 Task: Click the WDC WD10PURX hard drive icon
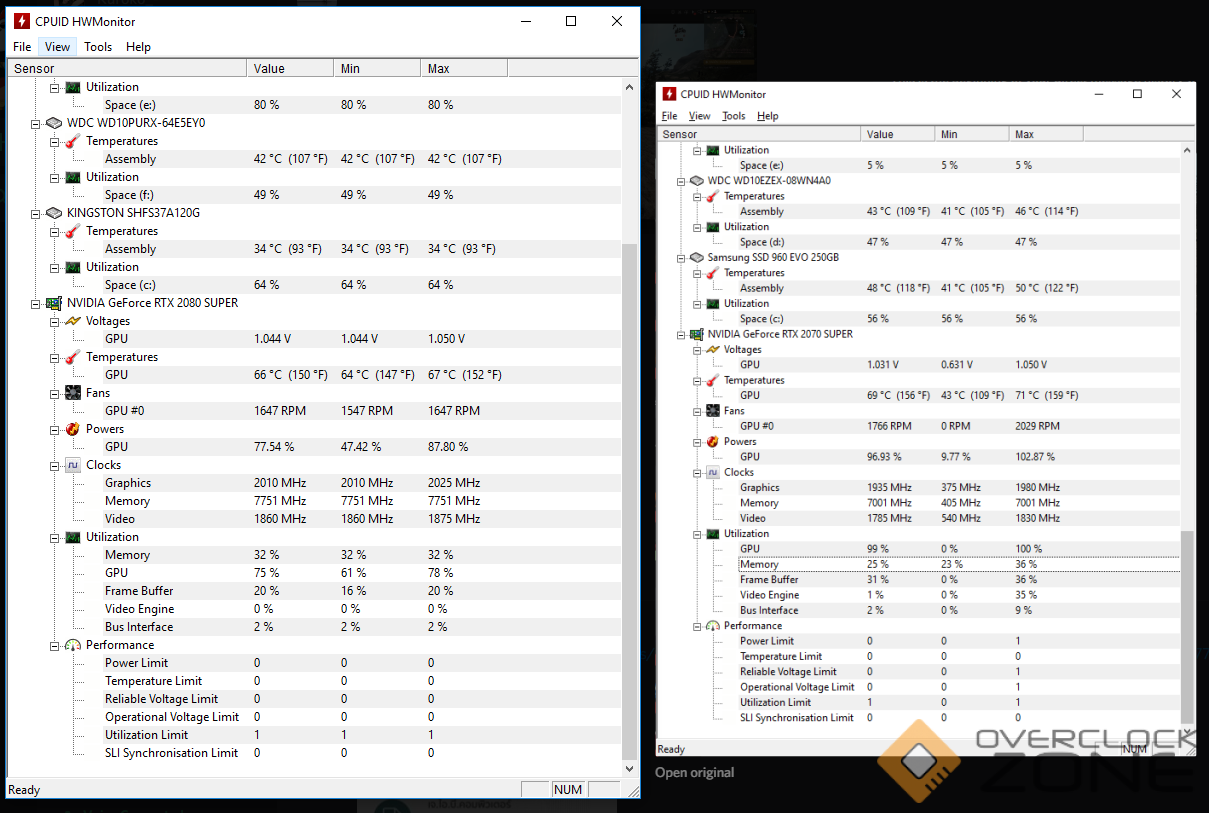[54, 123]
